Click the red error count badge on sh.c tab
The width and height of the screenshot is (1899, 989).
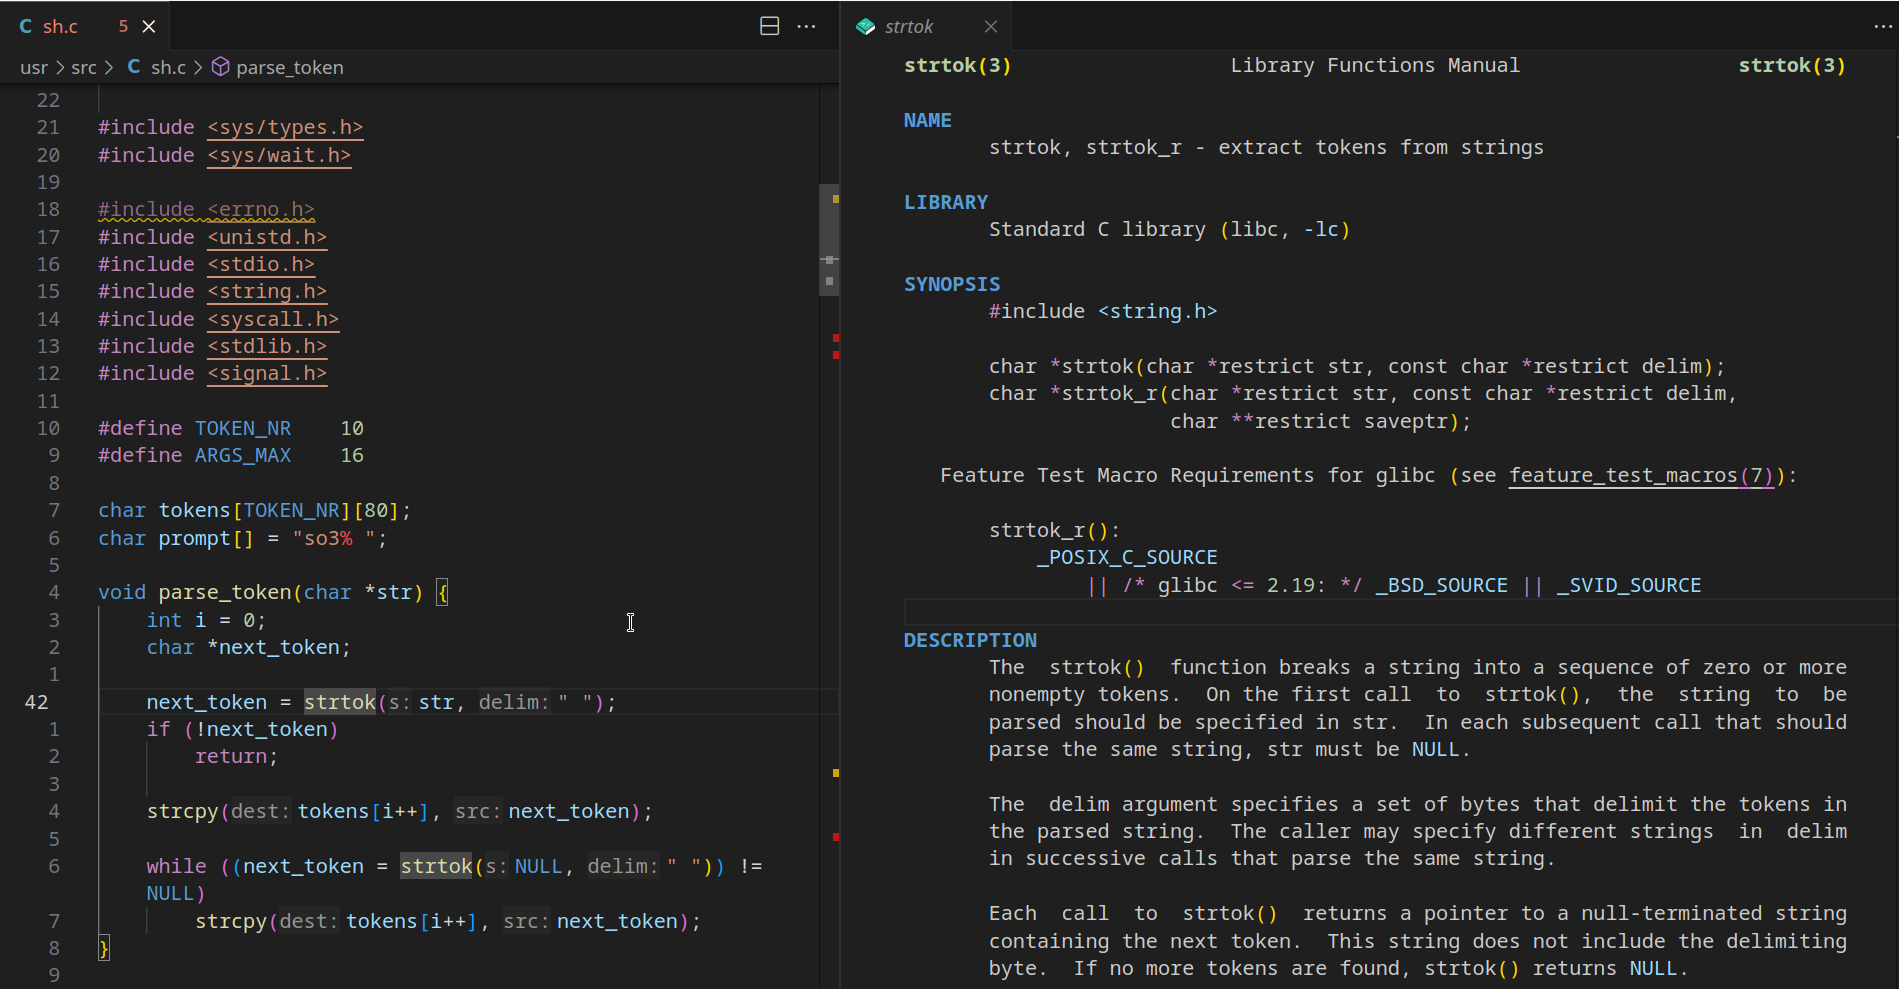[123, 26]
